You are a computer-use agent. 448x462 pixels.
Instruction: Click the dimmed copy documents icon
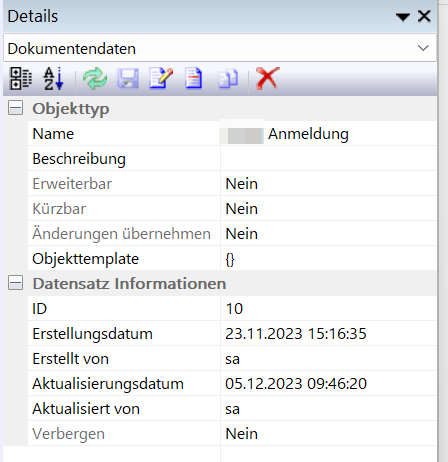[228, 79]
